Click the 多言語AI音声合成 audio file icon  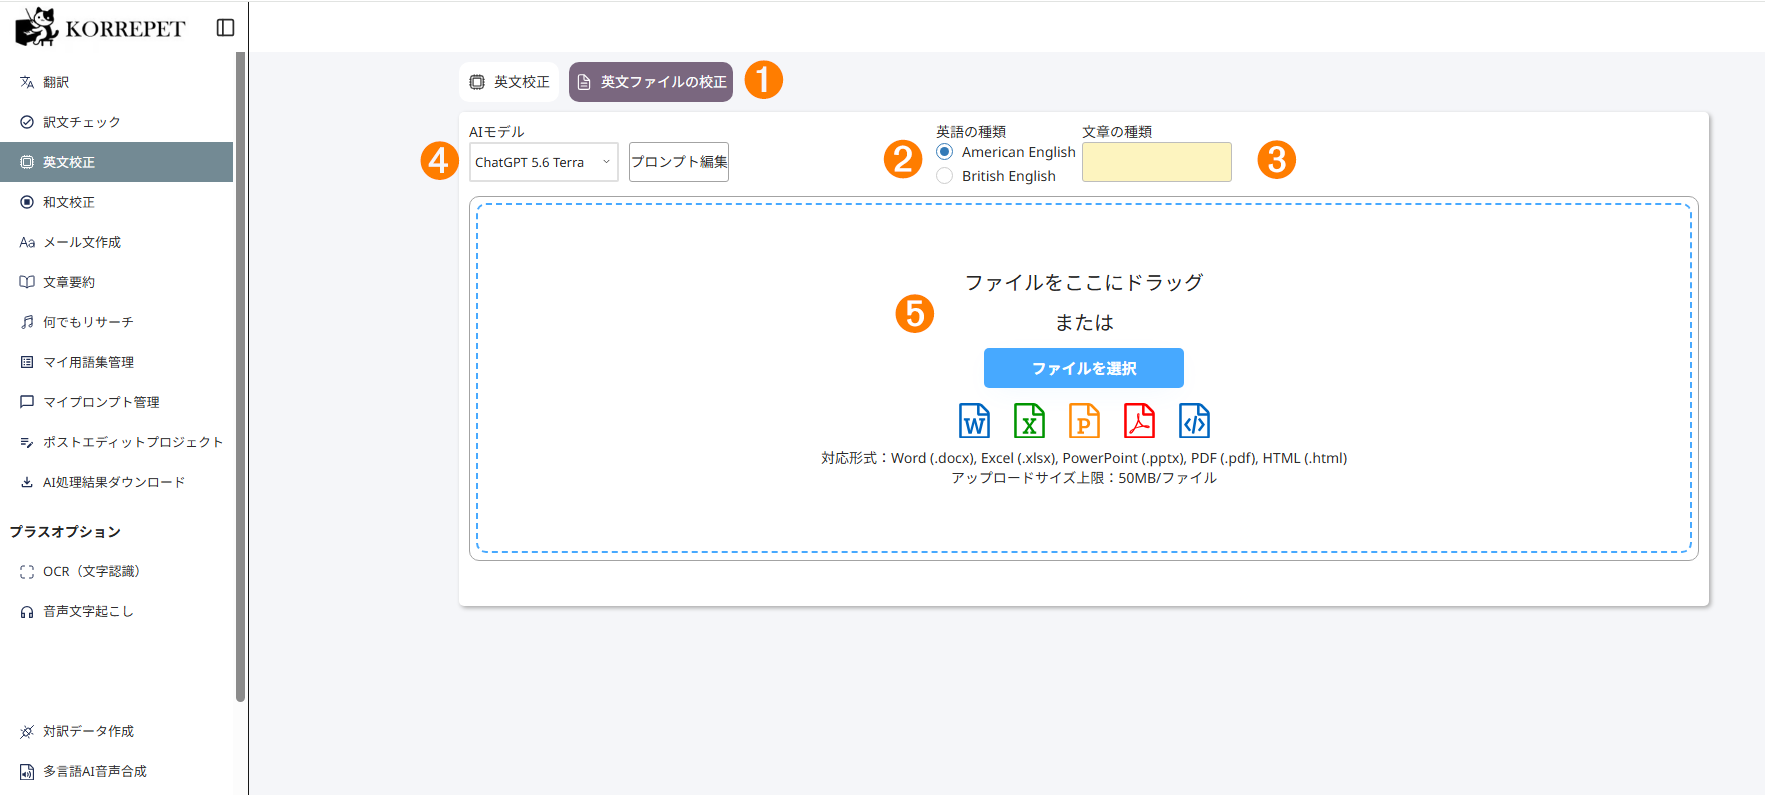pyautogui.click(x=27, y=772)
